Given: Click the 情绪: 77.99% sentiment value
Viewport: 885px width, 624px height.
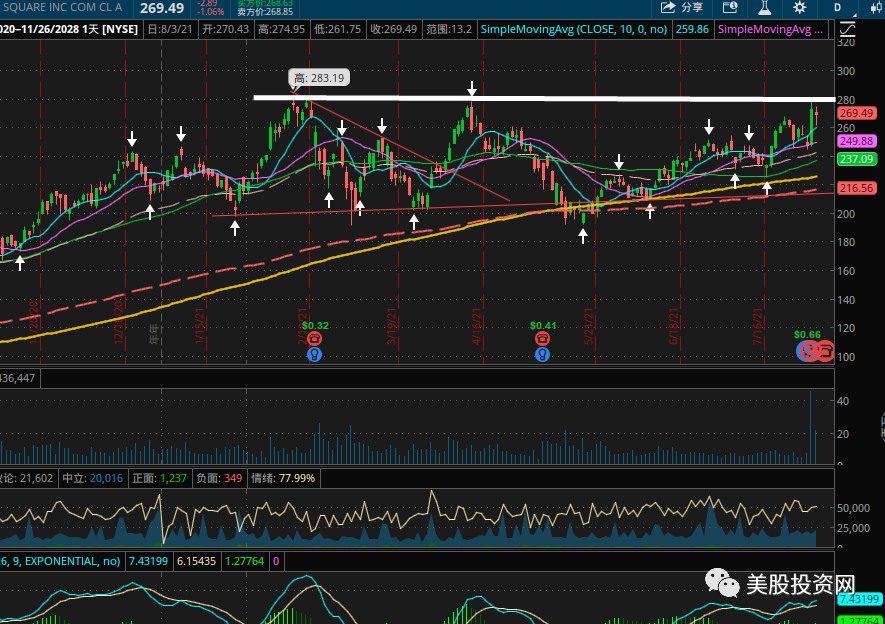Looking at the screenshot, I should tap(283, 478).
